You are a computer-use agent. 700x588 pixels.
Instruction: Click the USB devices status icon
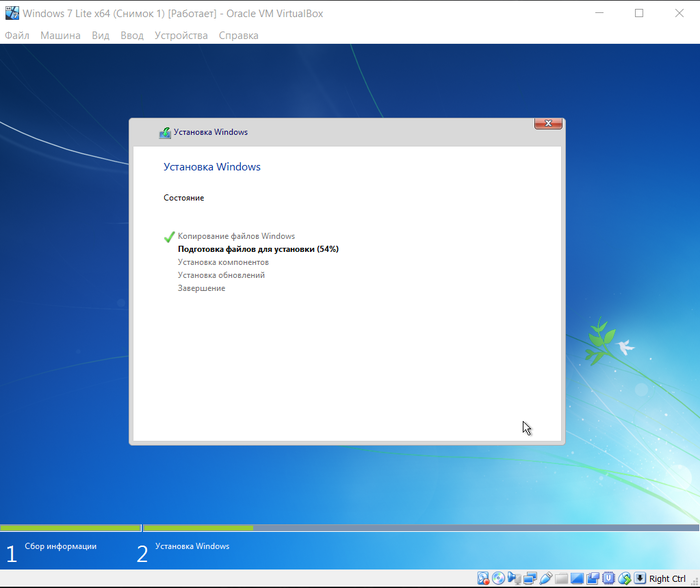[x=546, y=578]
